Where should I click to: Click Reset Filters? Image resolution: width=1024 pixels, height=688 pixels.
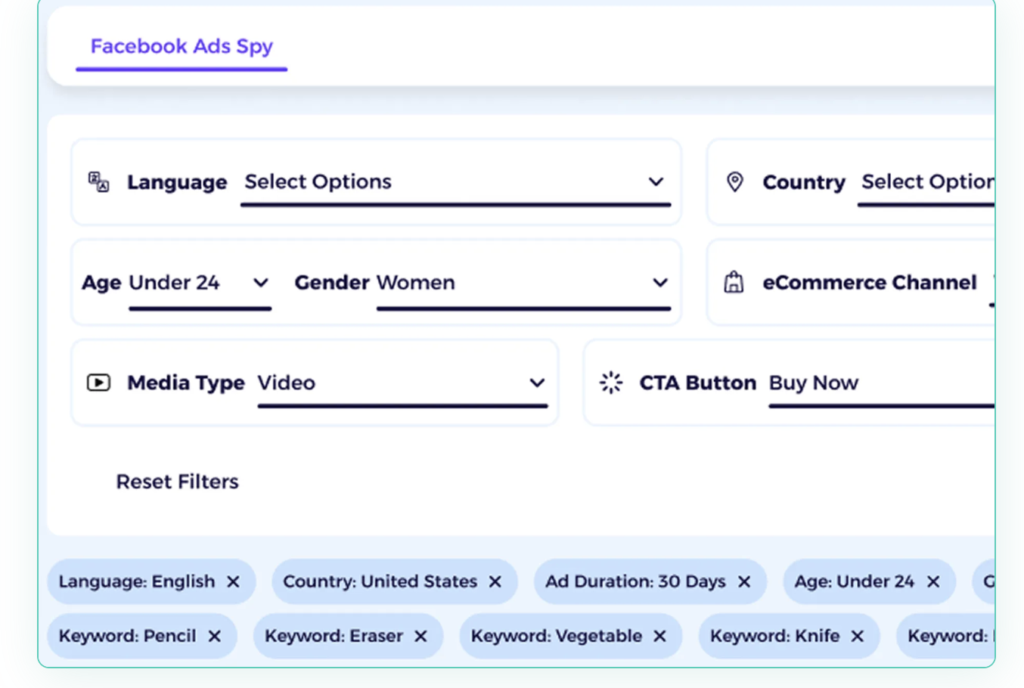coord(177,481)
